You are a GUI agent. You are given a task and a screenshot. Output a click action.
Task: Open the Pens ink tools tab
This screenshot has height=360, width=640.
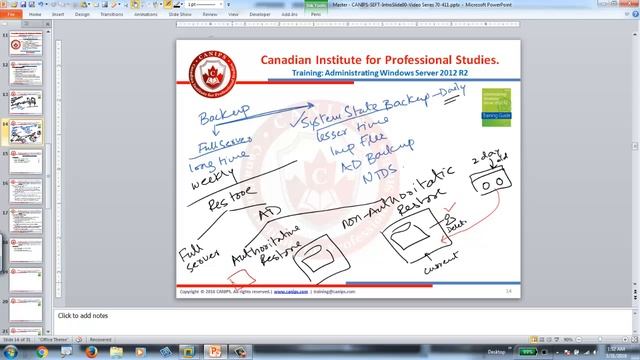coord(316,14)
